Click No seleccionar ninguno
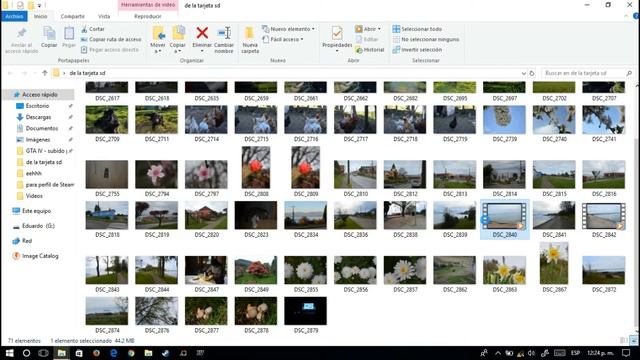The width and height of the screenshot is (640, 360). click(426, 39)
